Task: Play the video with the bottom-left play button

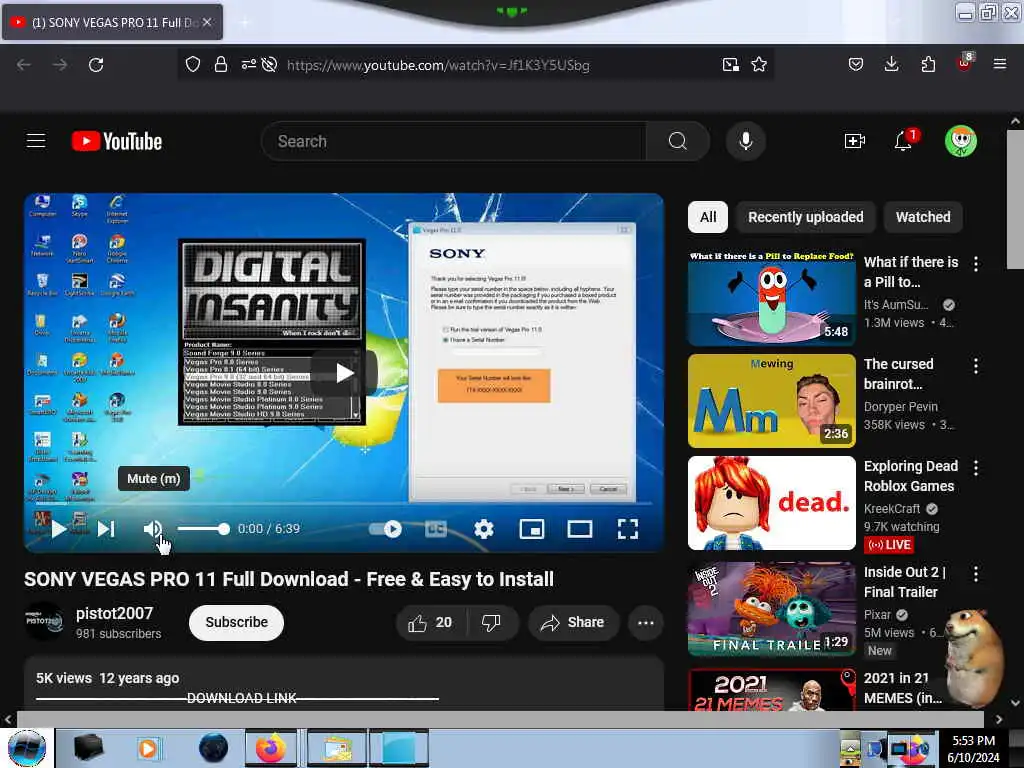Action: coord(58,529)
